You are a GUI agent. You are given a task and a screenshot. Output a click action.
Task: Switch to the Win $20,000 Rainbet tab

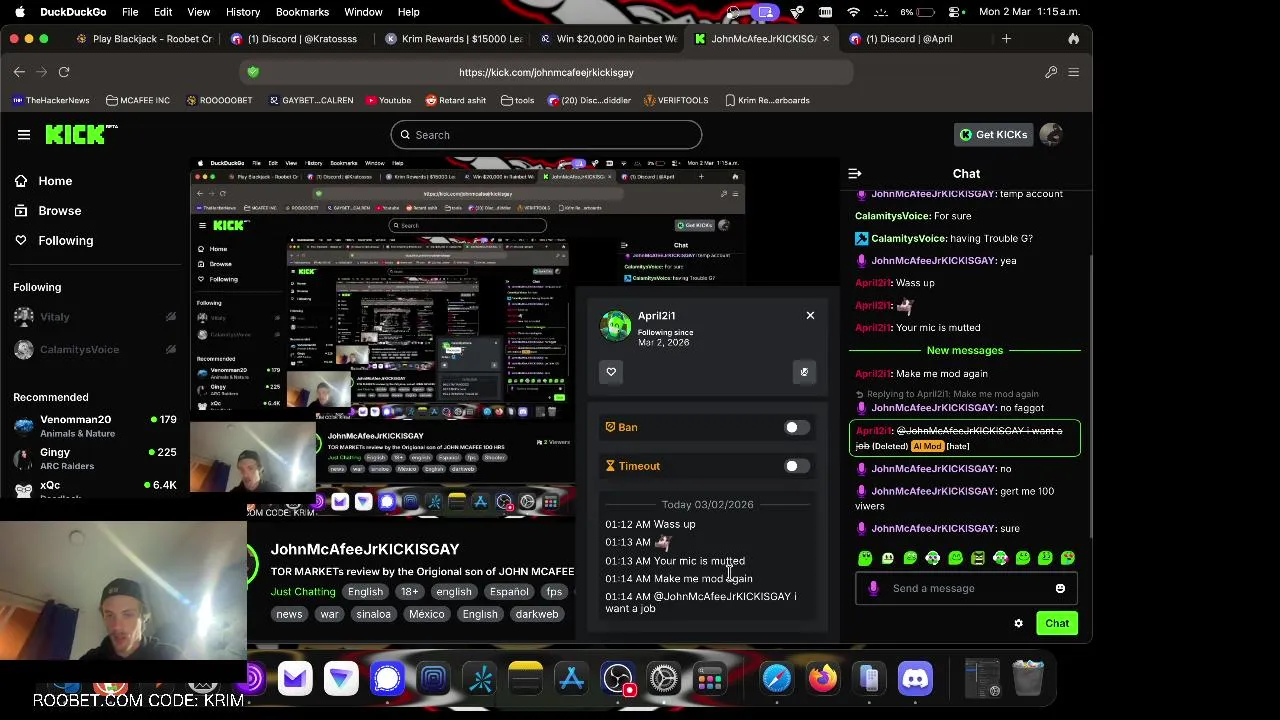point(609,39)
